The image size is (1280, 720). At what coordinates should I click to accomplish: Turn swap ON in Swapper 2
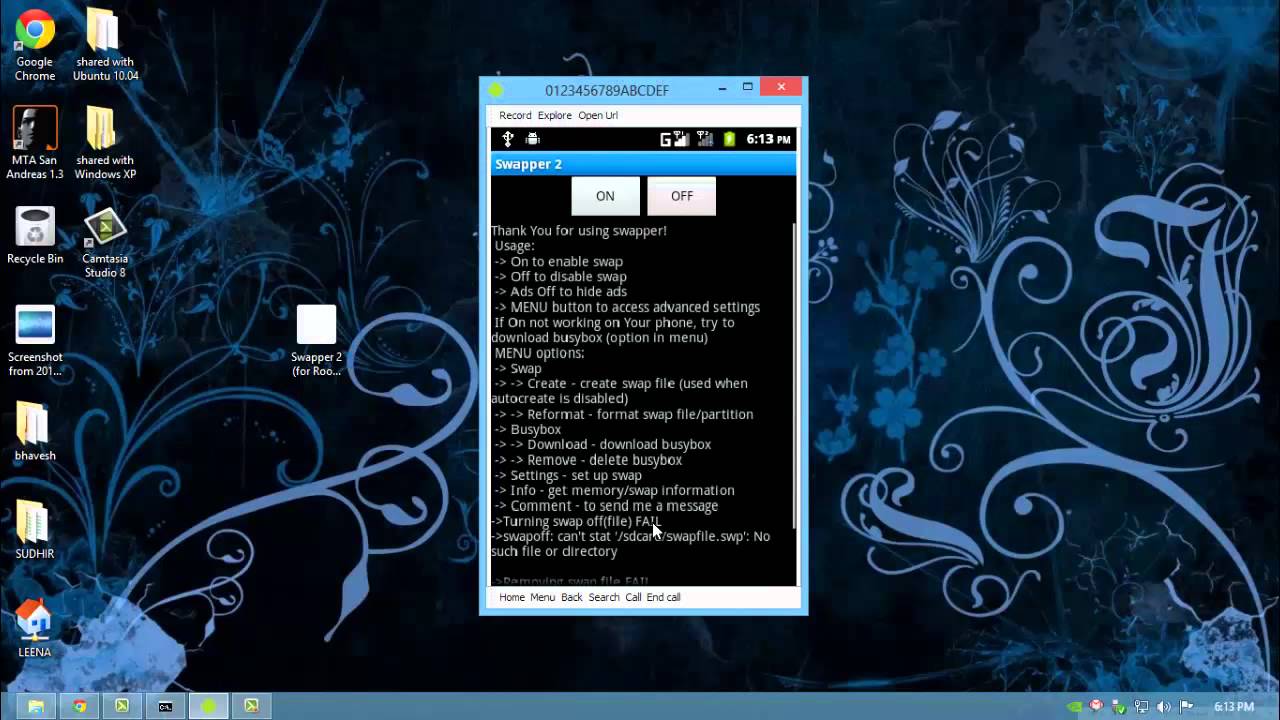[605, 196]
